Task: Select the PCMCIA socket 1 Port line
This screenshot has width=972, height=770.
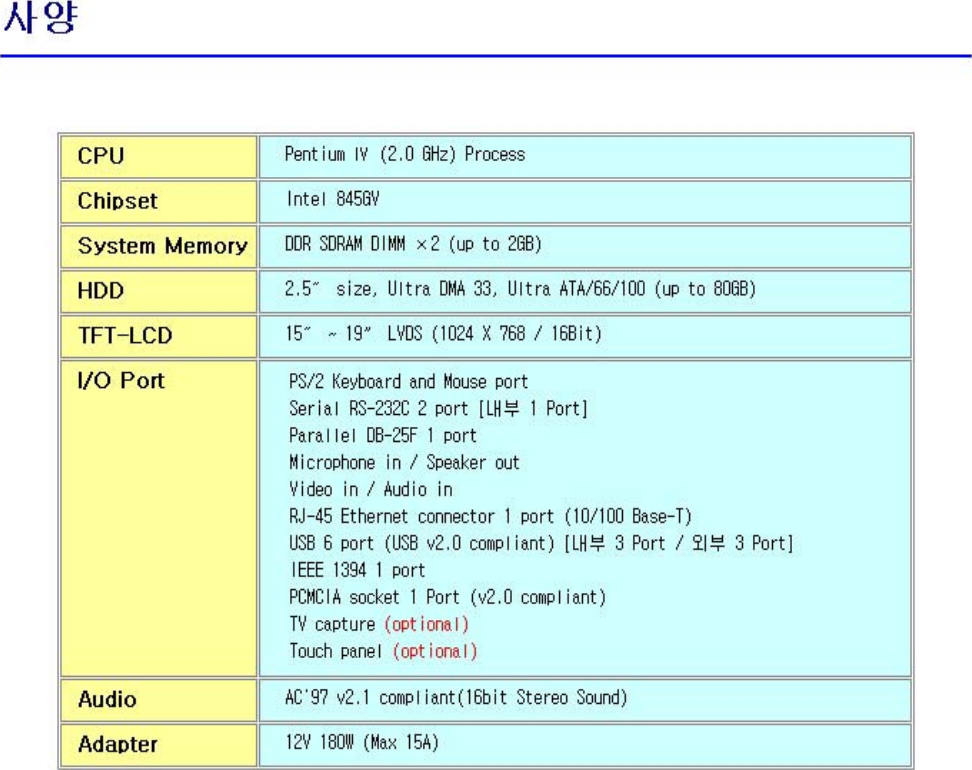Action: click(x=447, y=597)
